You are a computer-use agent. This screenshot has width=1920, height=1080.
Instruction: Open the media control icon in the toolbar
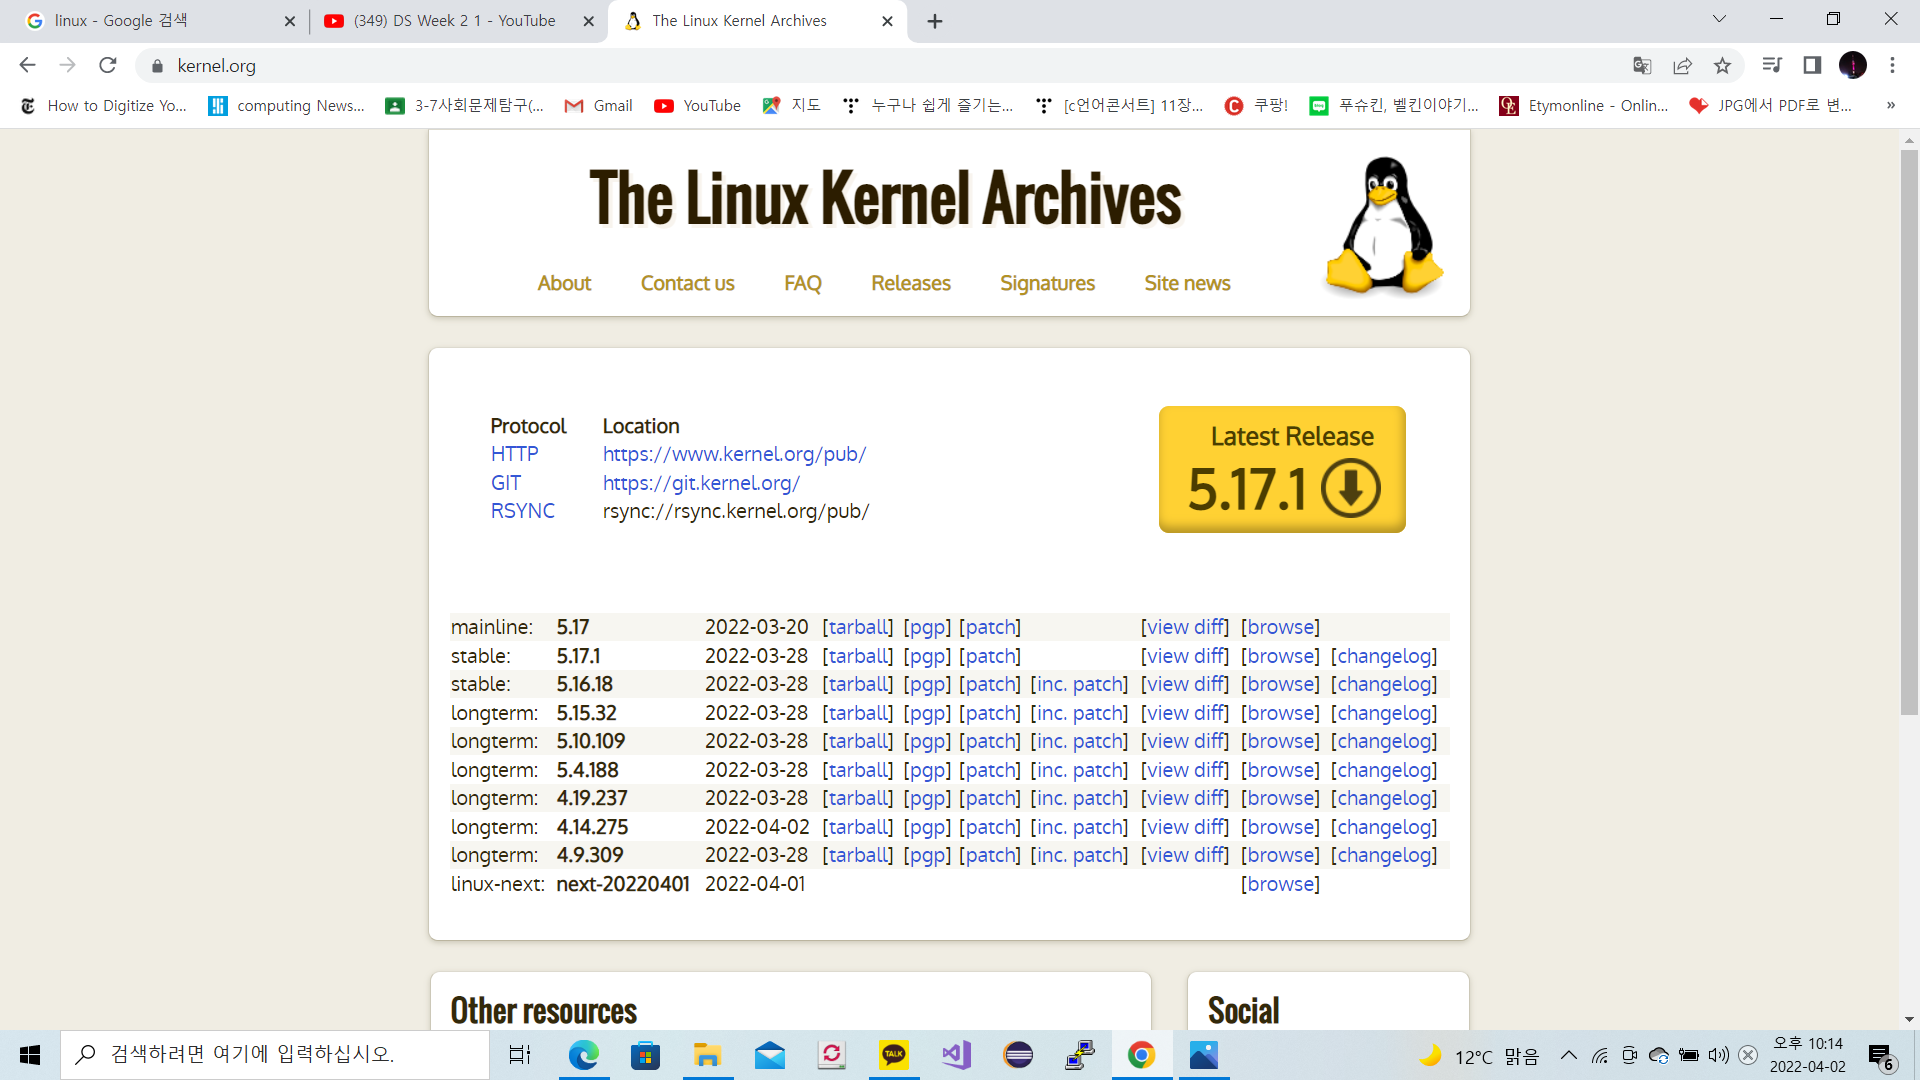(x=1772, y=66)
